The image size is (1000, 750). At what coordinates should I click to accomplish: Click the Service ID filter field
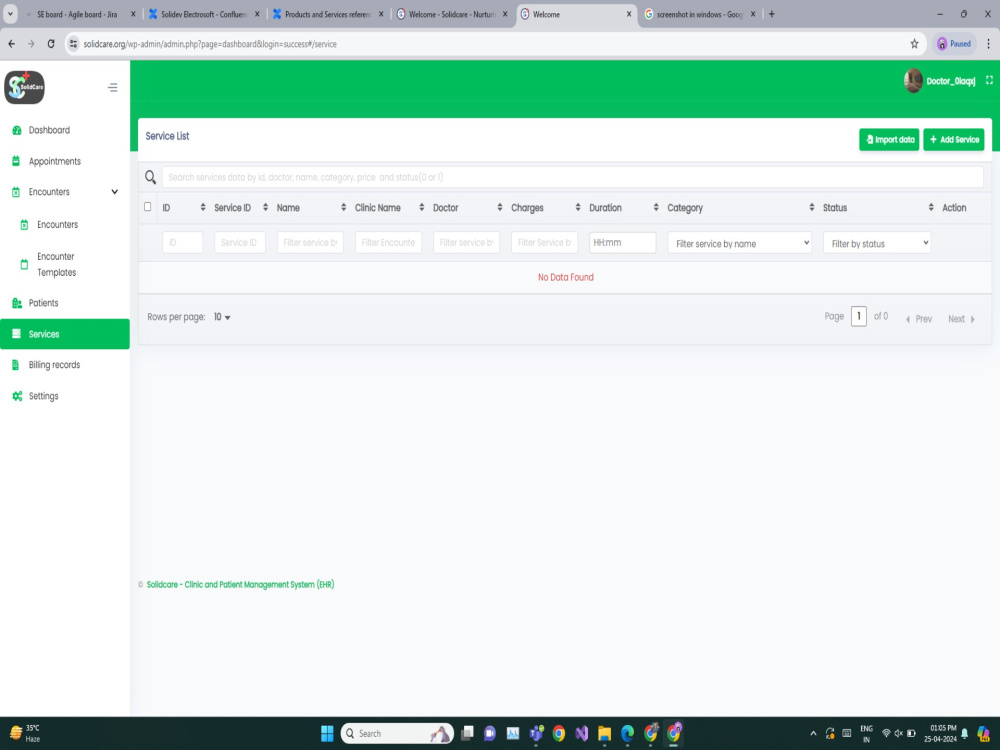pyautogui.click(x=240, y=242)
